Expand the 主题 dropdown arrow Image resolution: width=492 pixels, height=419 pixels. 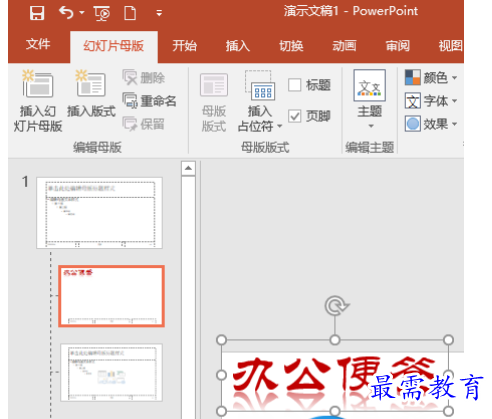pos(371,126)
